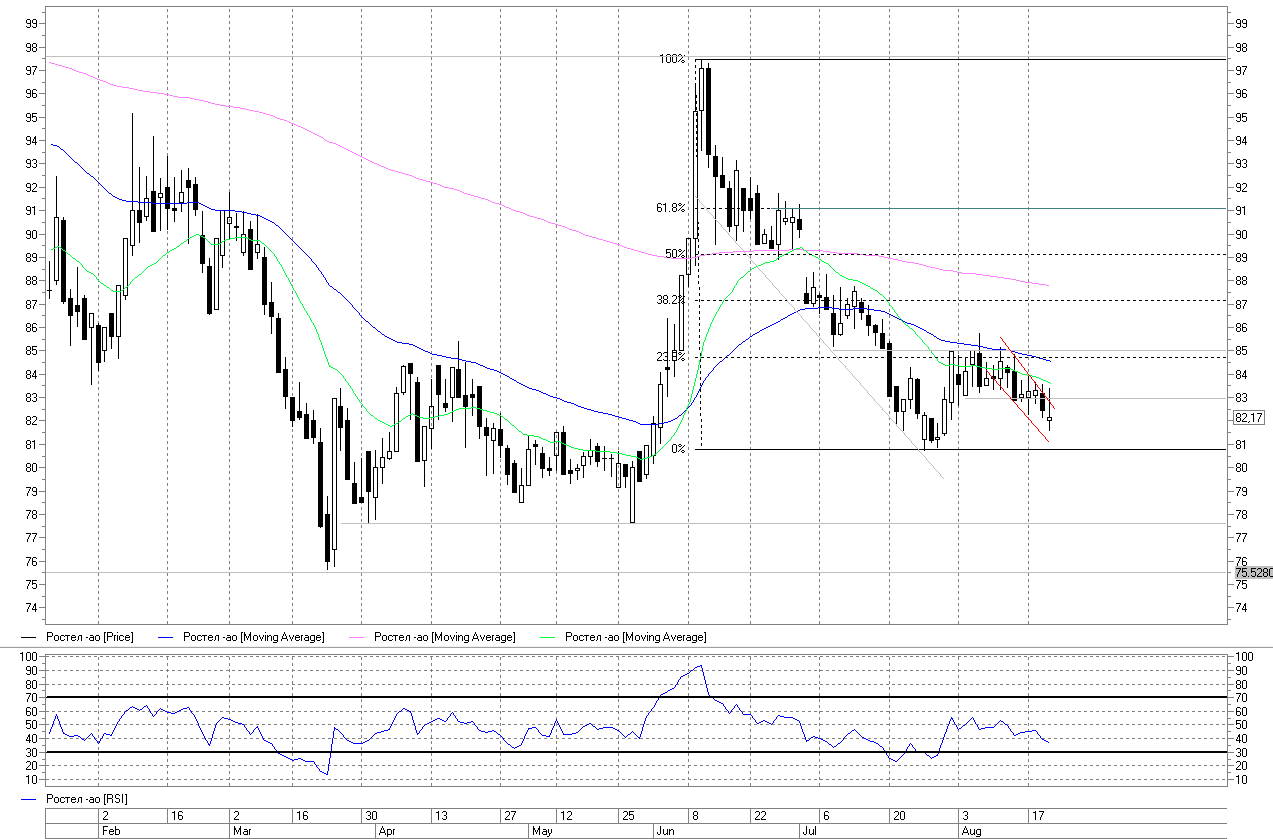Click the Ростел -ao [RSI] legend label
The width and height of the screenshot is (1273, 839).
click(86, 798)
